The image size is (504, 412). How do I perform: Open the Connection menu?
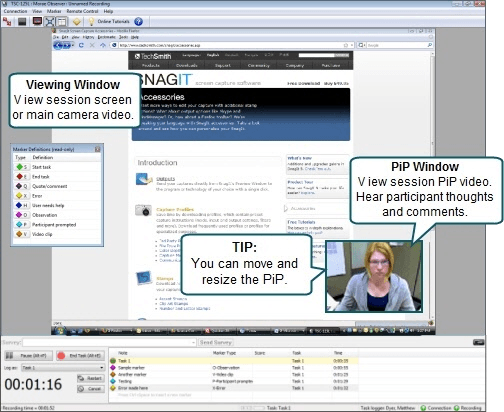15,11
